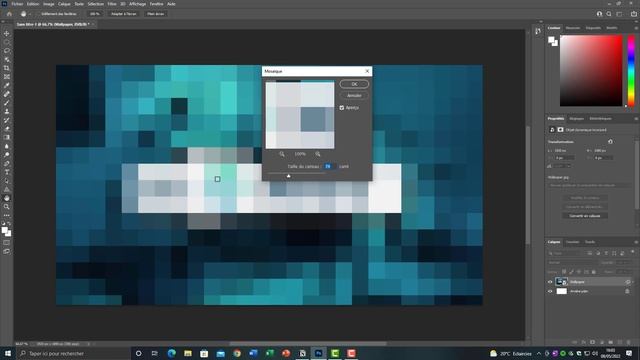The image size is (640, 360).
Task: Click OK in the Mosaïque dialog
Action: tap(354, 84)
